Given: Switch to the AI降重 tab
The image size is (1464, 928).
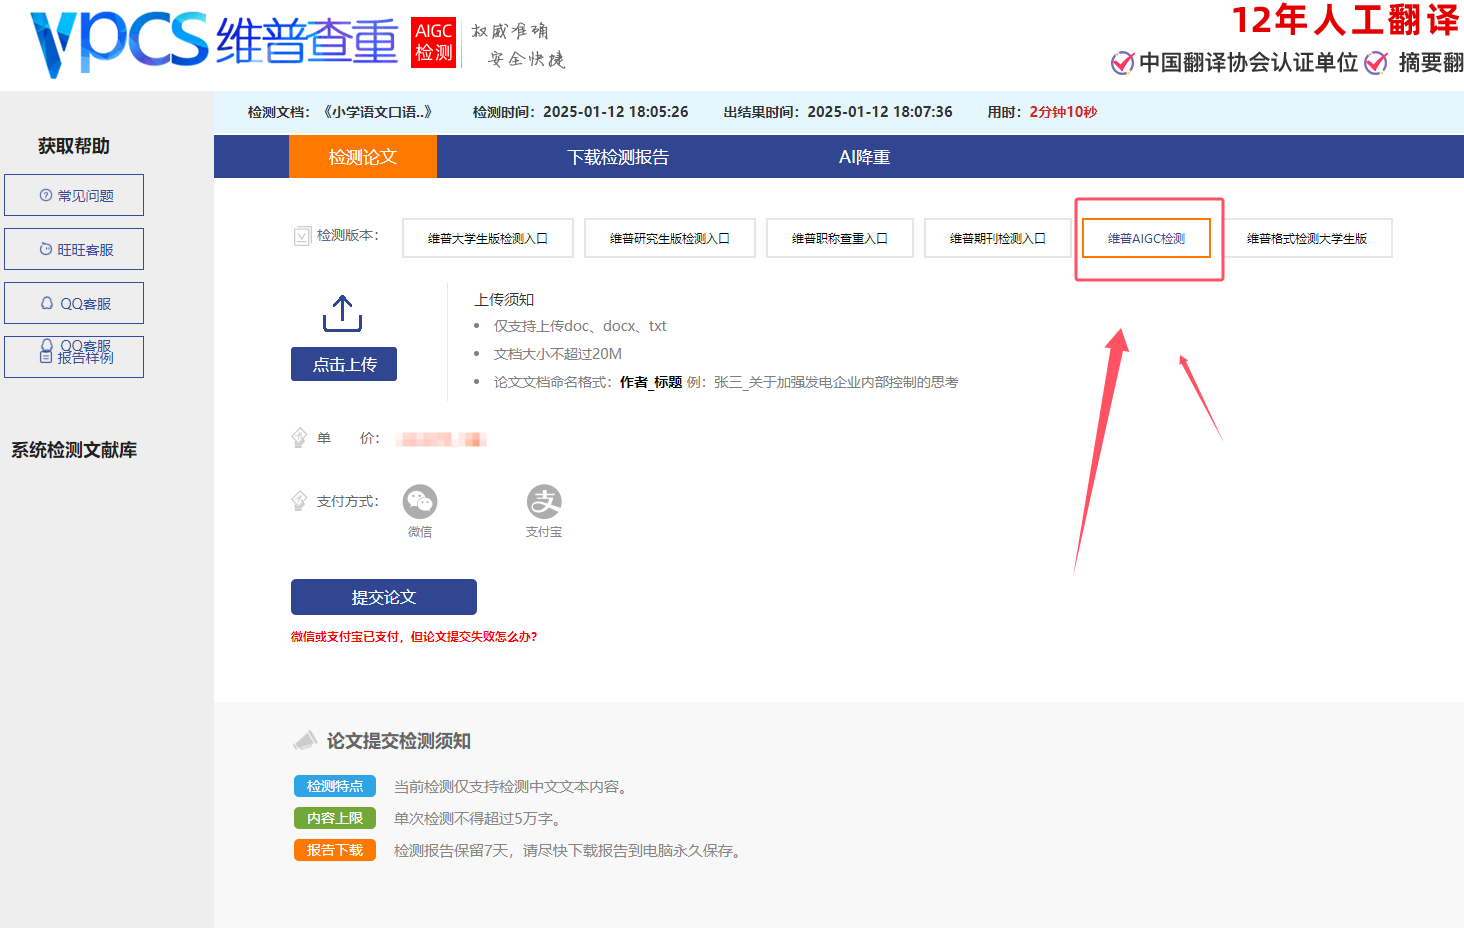Looking at the screenshot, I should pos(864,157).
